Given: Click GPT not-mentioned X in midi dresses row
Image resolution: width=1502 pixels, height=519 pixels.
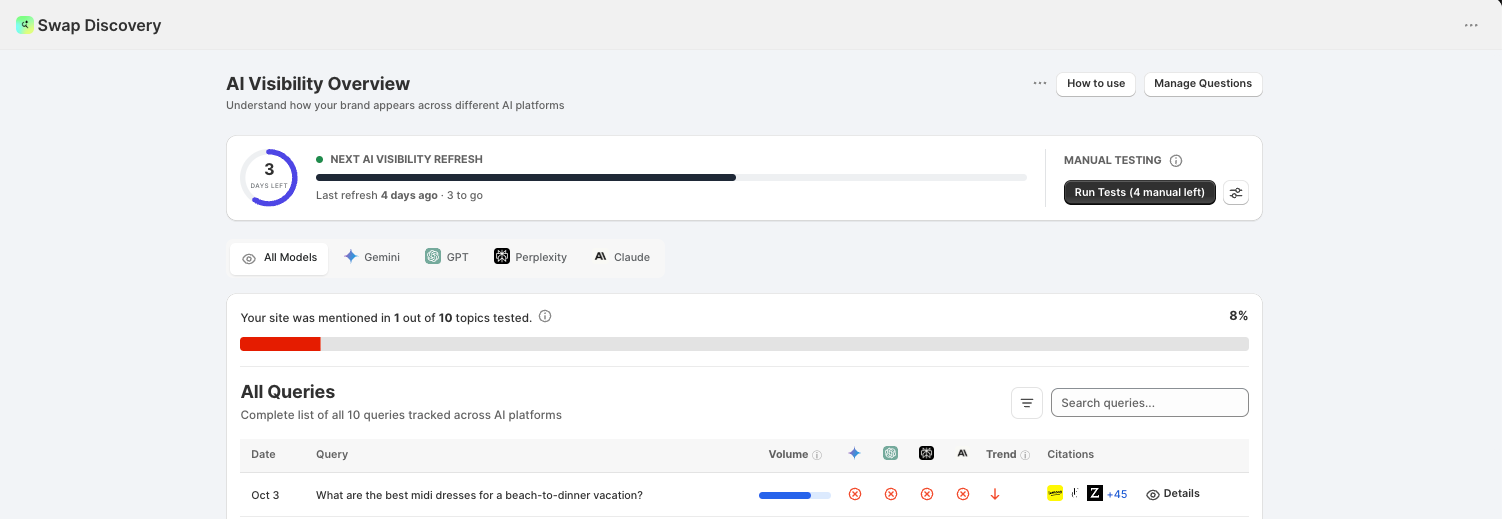Looking at the screenshot, I should click(x=891, y=494).
